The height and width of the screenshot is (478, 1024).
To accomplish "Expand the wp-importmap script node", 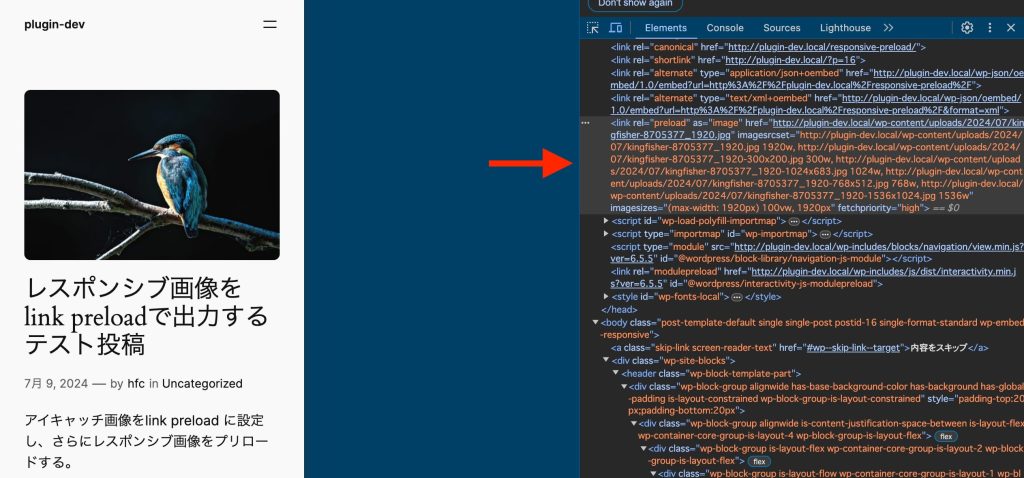I will click(x=606, y=234).
